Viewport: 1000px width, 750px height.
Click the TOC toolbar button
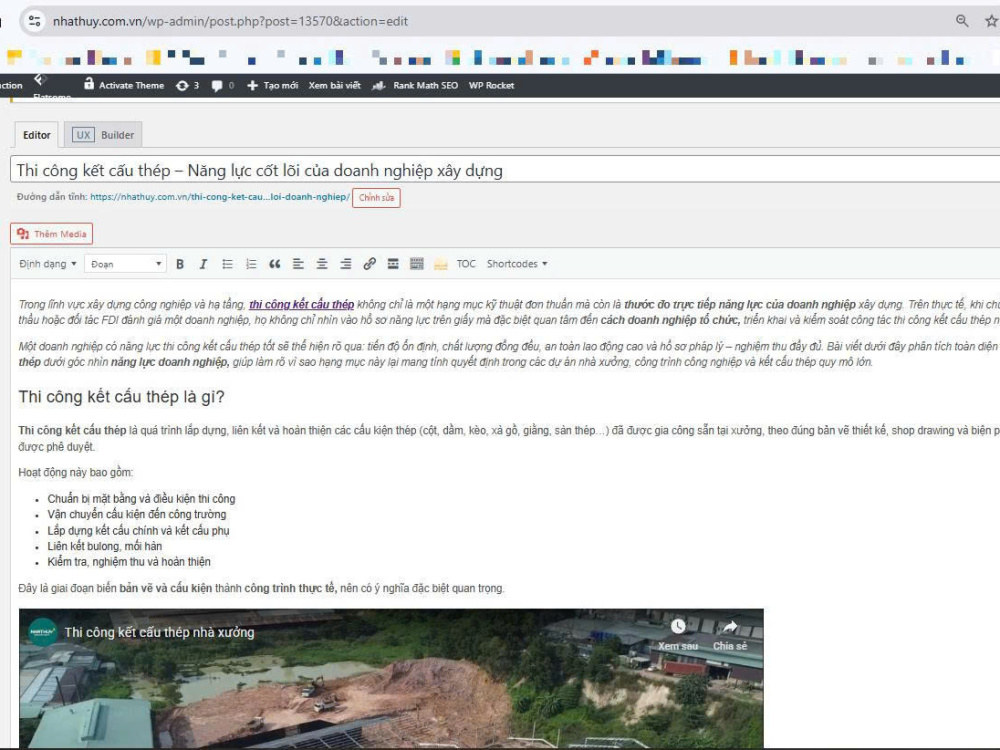tap(466, 264)
